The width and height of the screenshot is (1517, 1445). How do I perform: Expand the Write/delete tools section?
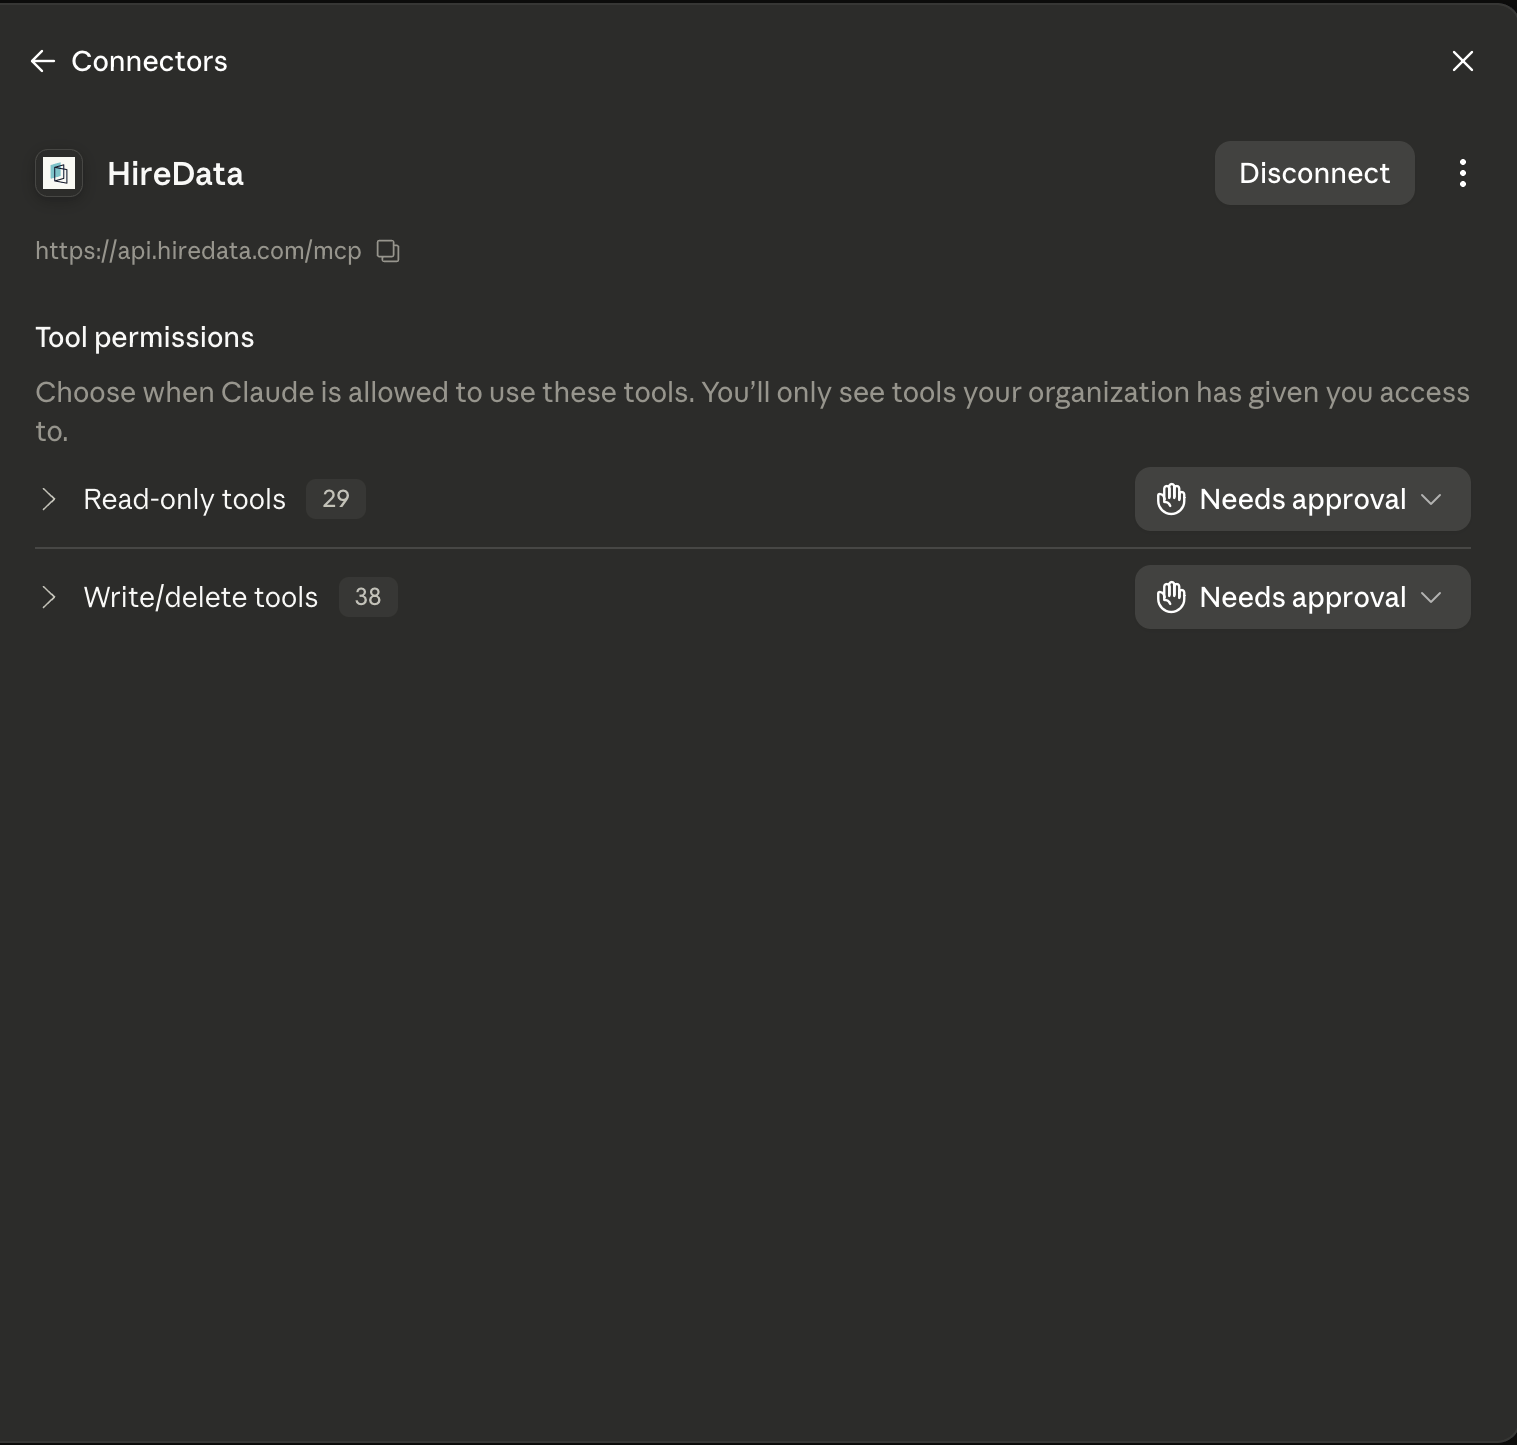[48, 597]
